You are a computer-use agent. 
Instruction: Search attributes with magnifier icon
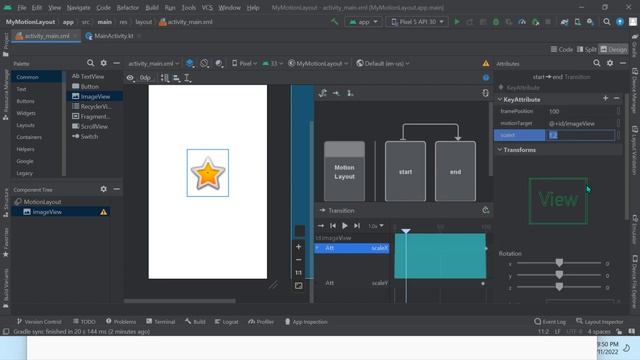coord(597,63)
